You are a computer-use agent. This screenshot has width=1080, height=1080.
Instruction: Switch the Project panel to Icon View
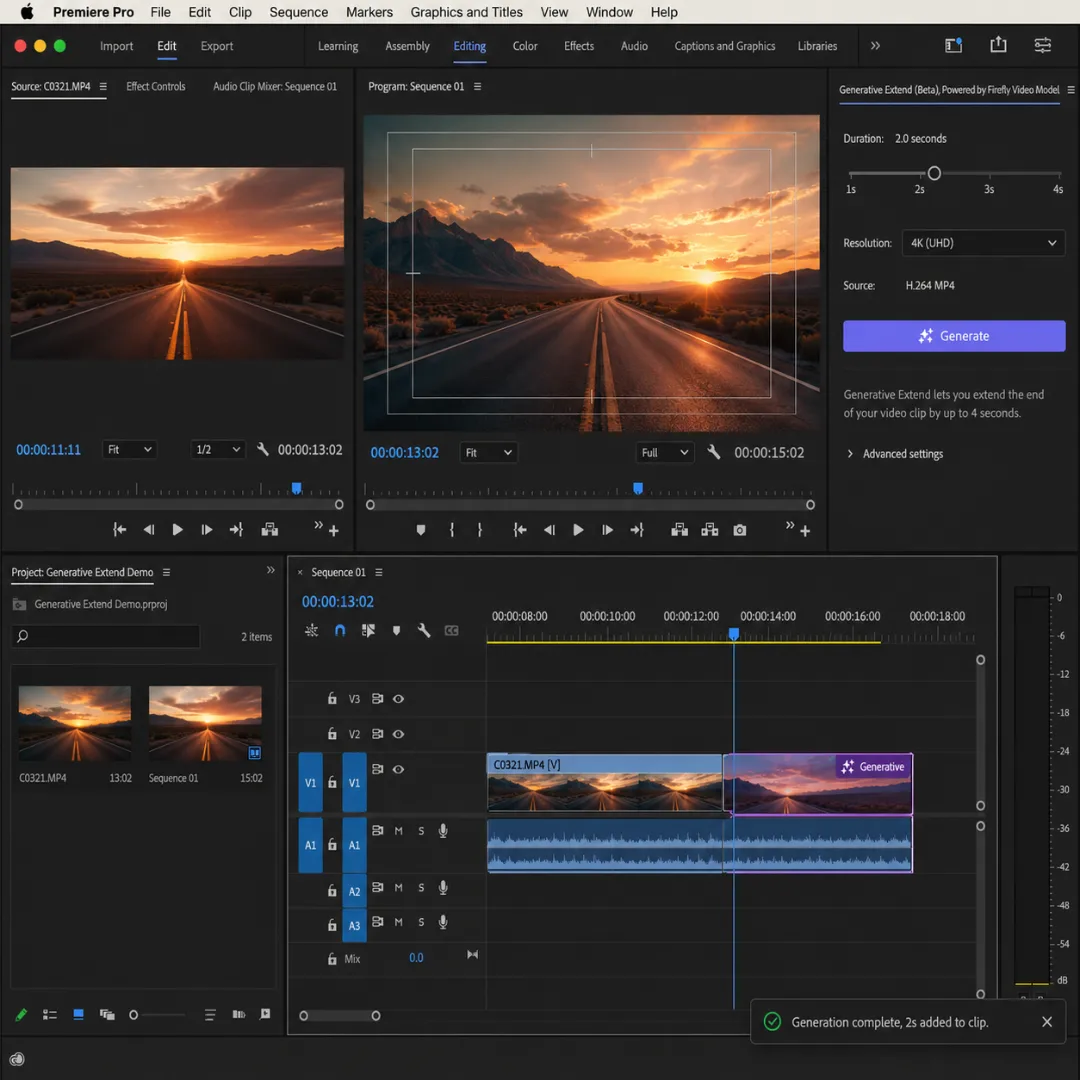tap(79, 1015)
